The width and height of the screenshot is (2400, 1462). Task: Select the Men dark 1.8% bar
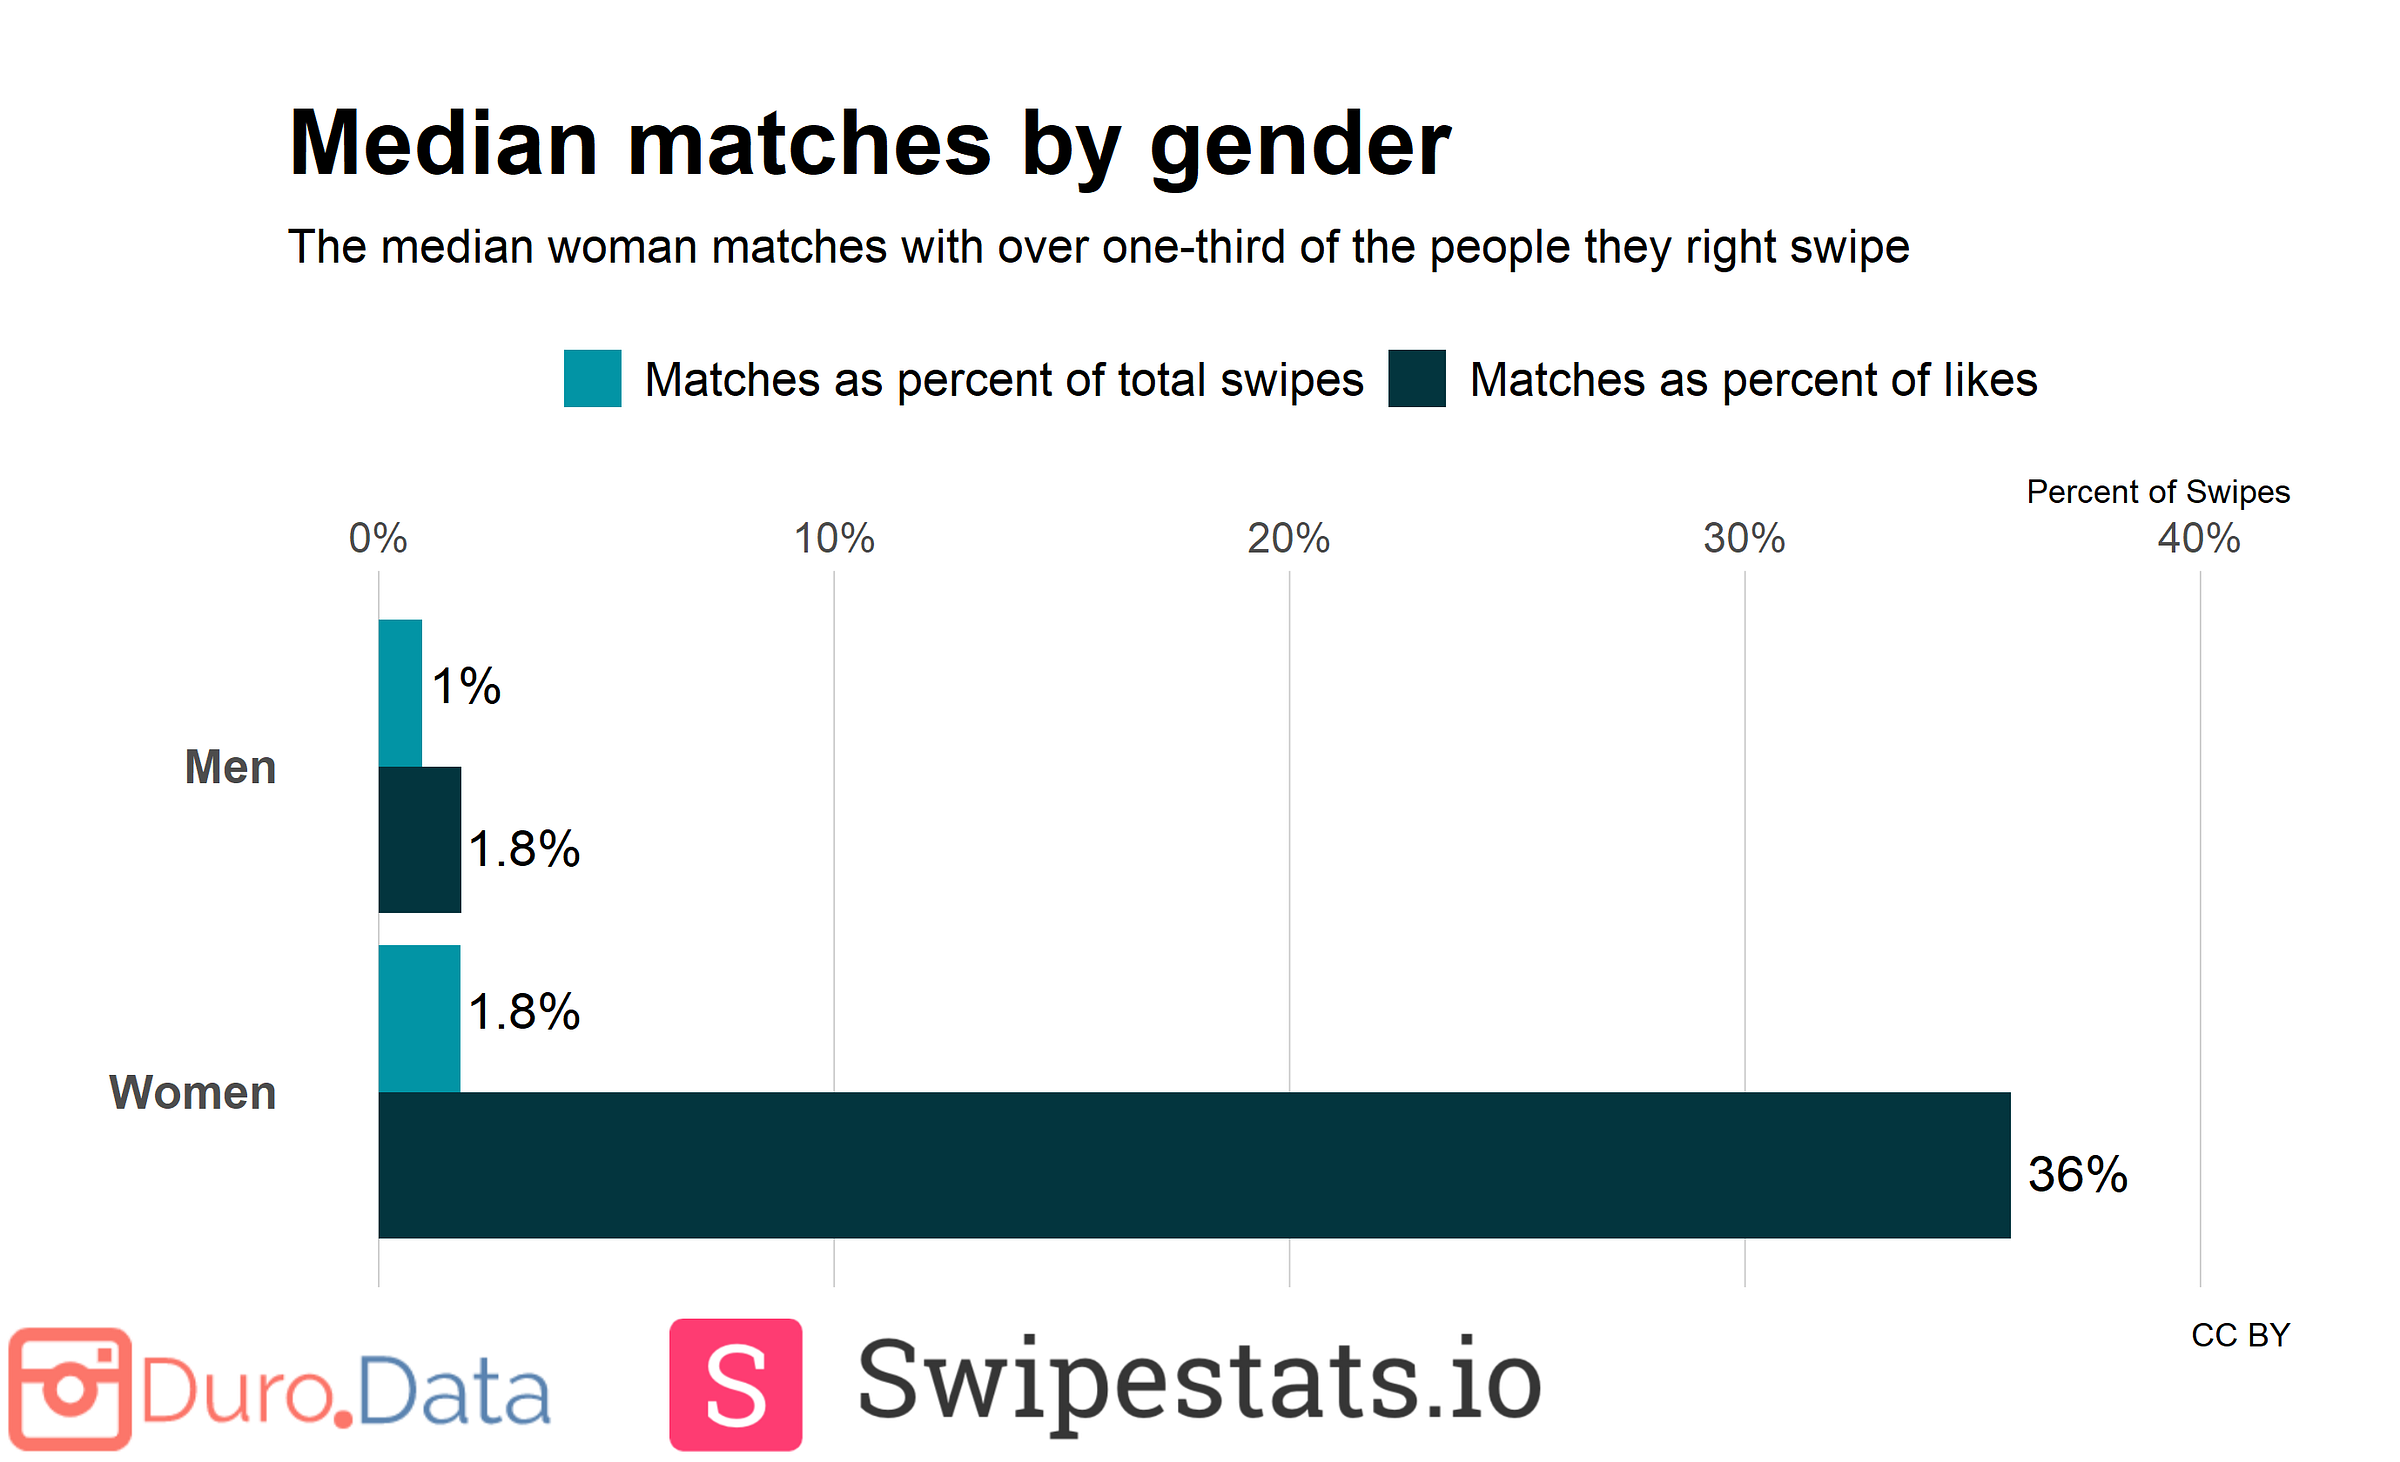420,840
